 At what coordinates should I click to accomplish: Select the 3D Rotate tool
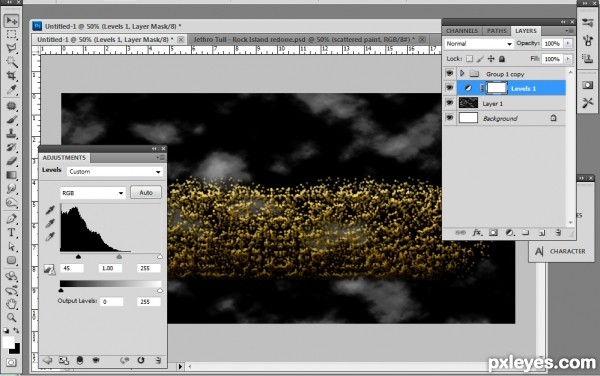click(x=11, y=276)
